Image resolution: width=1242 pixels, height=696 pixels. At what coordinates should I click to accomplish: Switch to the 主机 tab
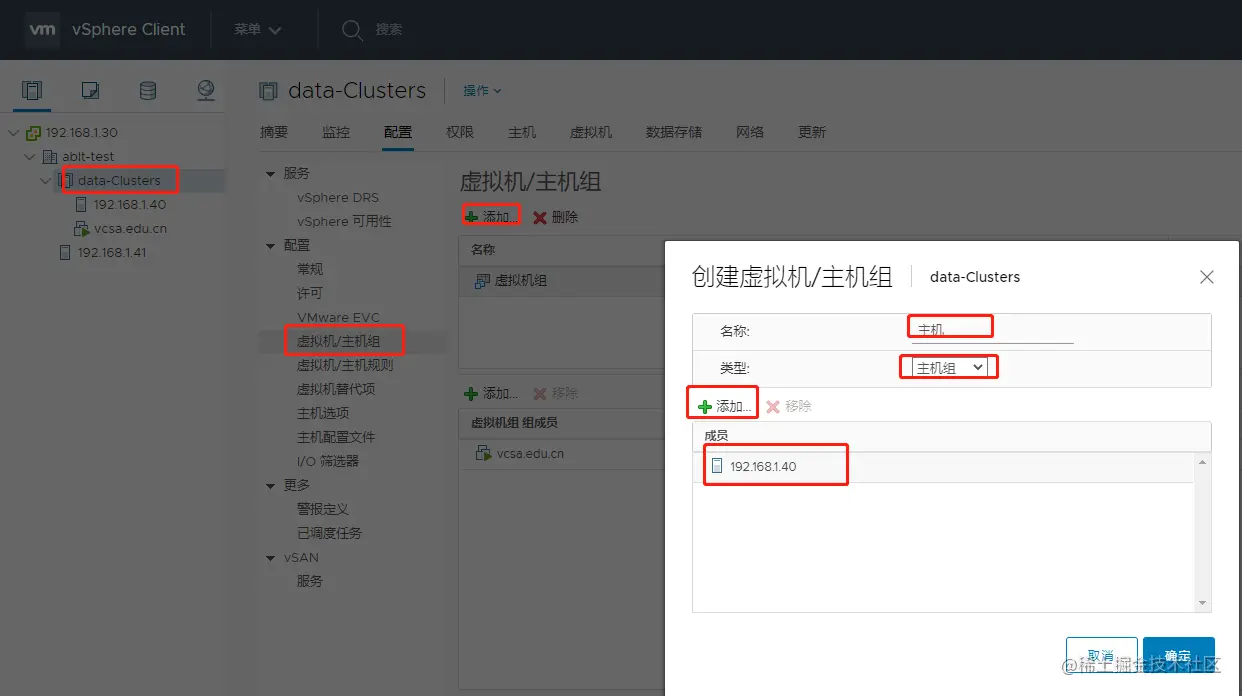point(522,132)
